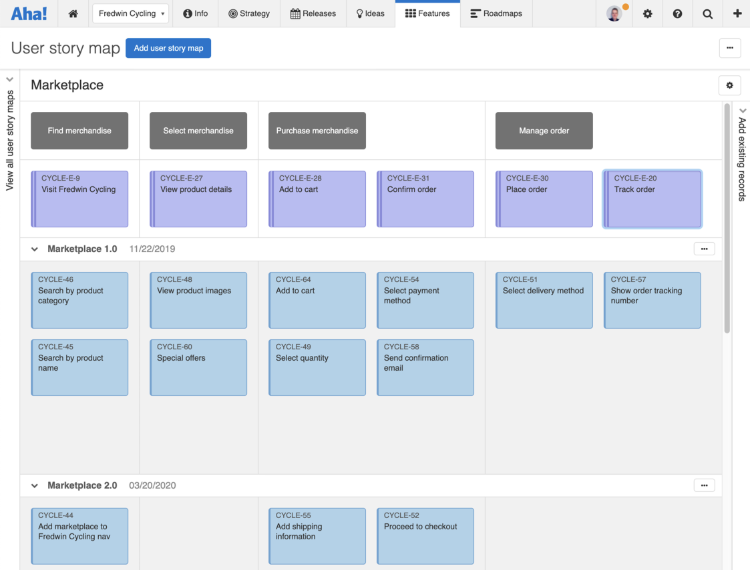This screenshot has height=570, width=750.
Task: Click the vertical scrollbar of the map
Action: (727, 220)
